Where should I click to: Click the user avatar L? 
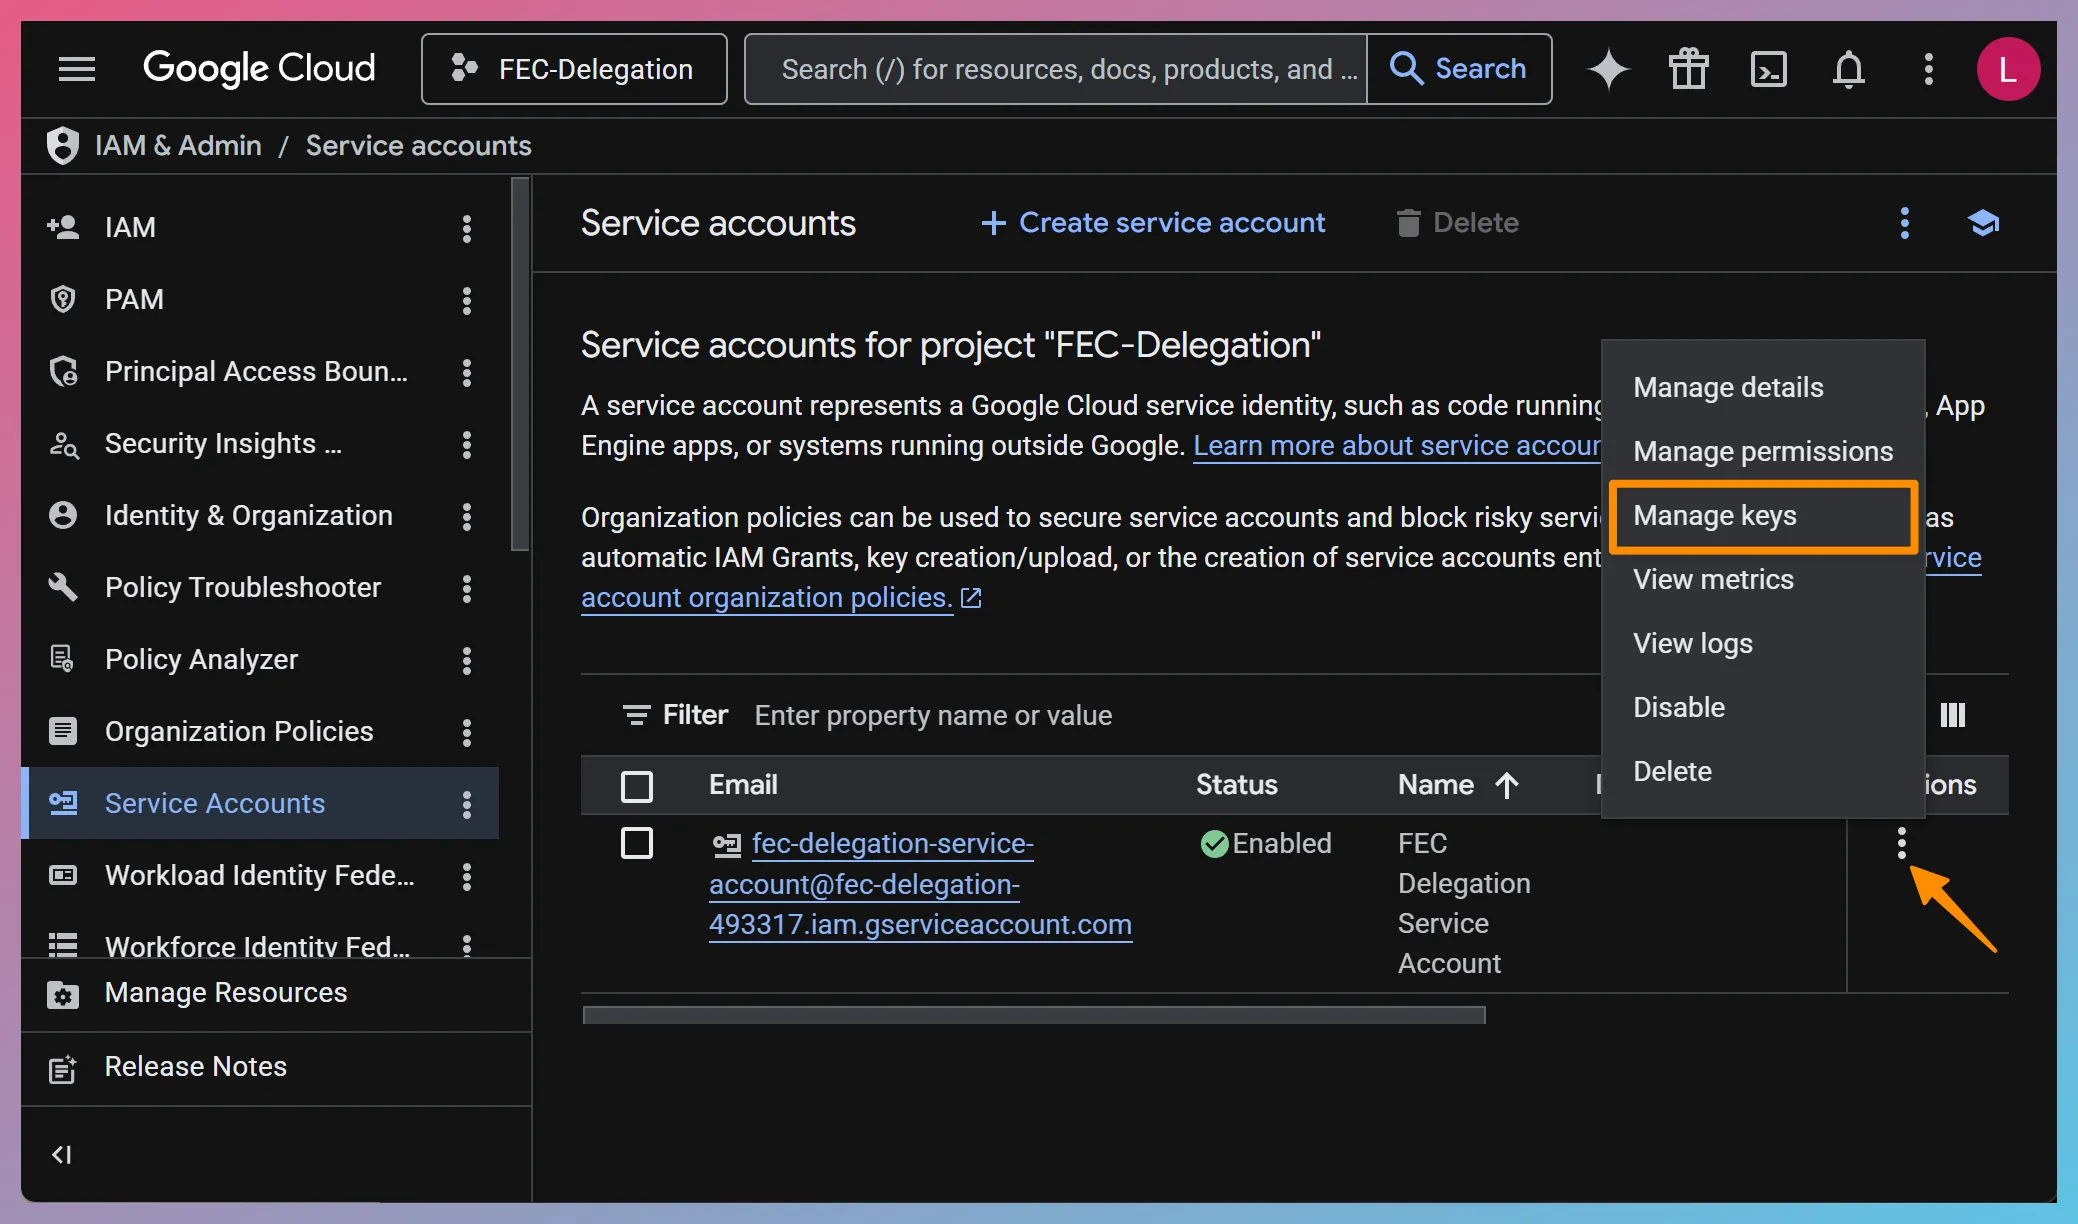[x=2007, y=69]
